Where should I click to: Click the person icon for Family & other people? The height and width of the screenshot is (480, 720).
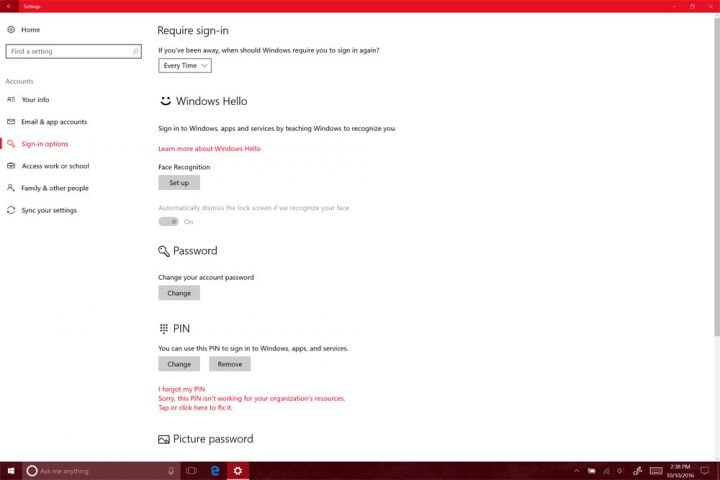click(x=11, y=188)
